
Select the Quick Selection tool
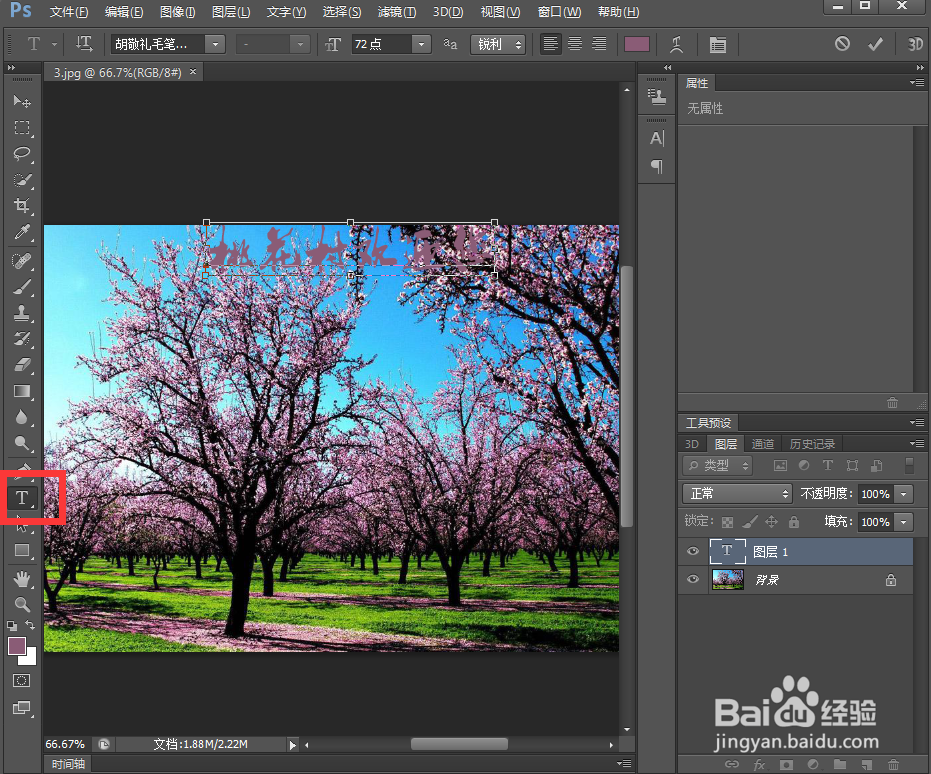(22, 180)
